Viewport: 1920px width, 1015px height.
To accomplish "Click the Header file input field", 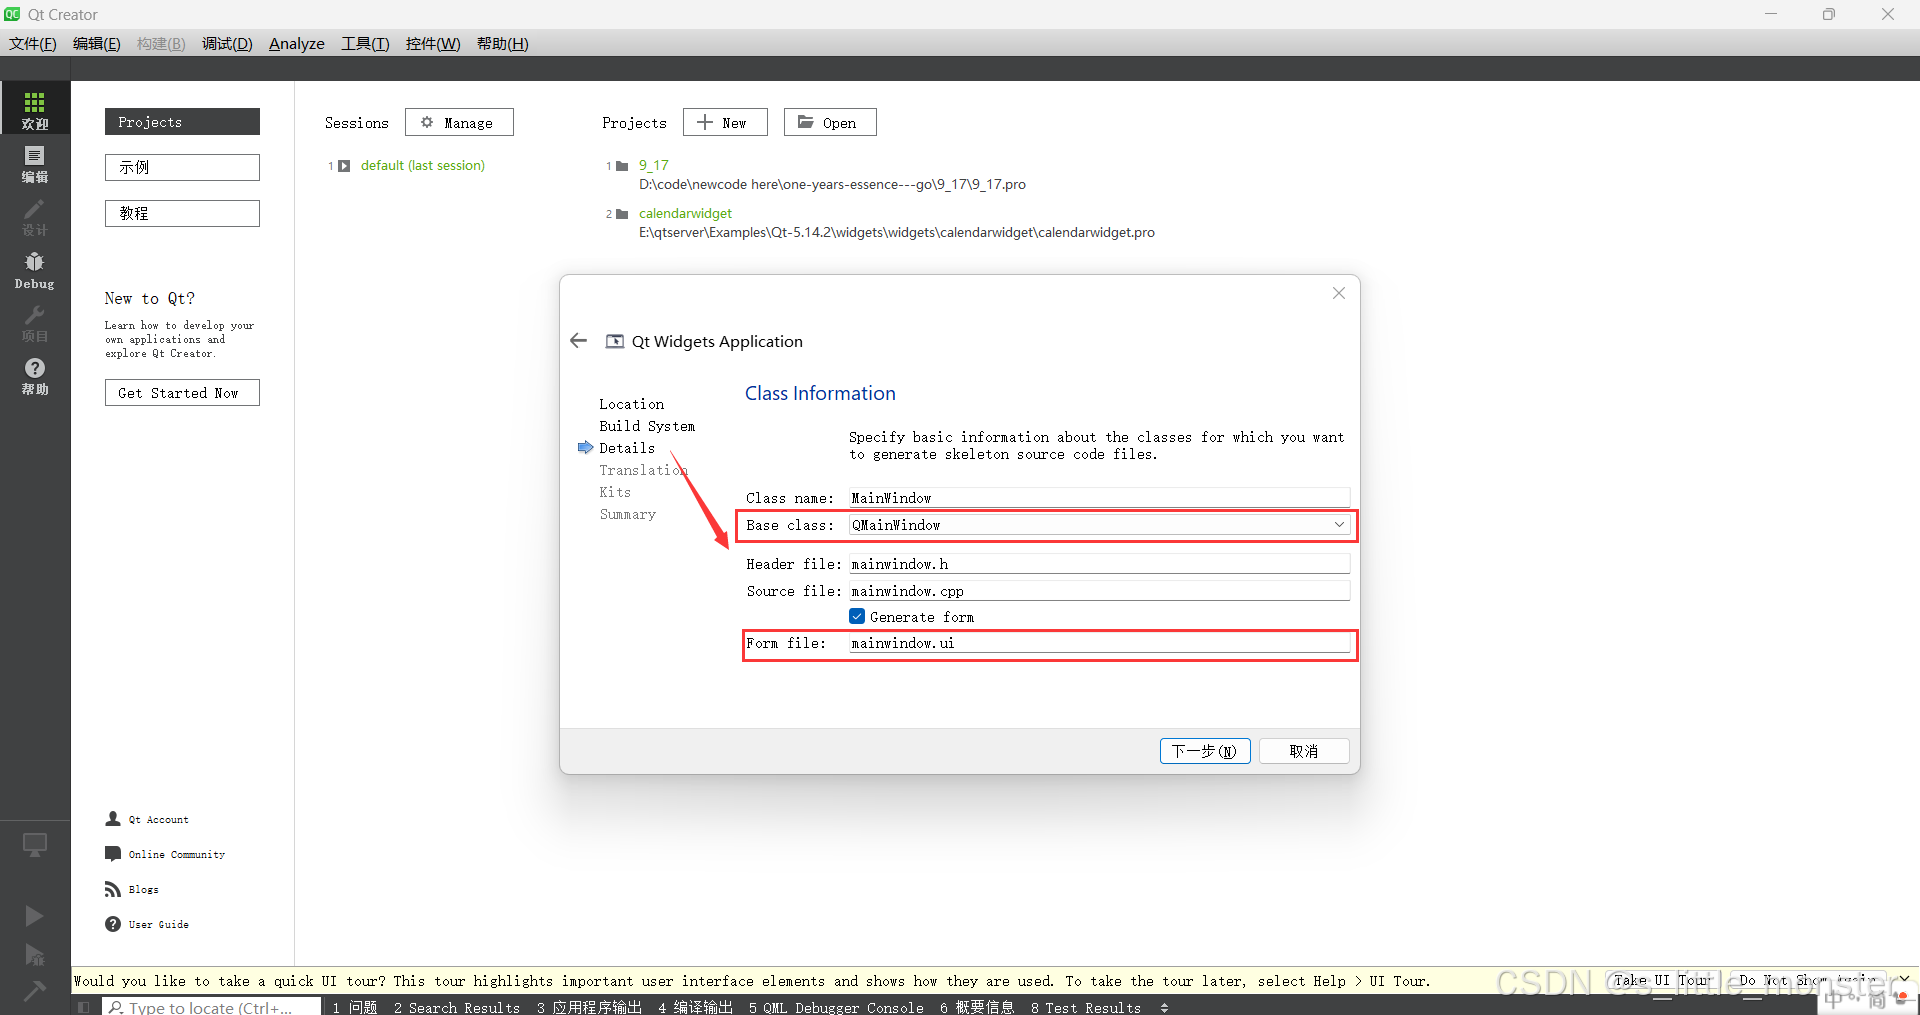I will (x=1099, y=564).
